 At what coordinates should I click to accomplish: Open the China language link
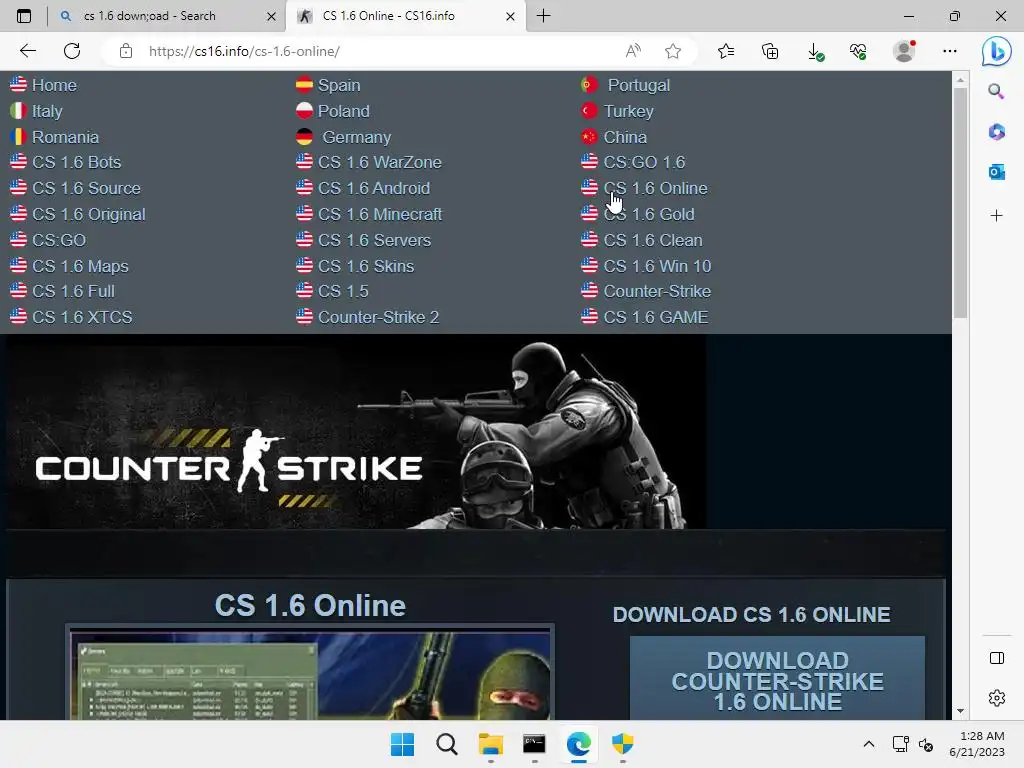625,137
